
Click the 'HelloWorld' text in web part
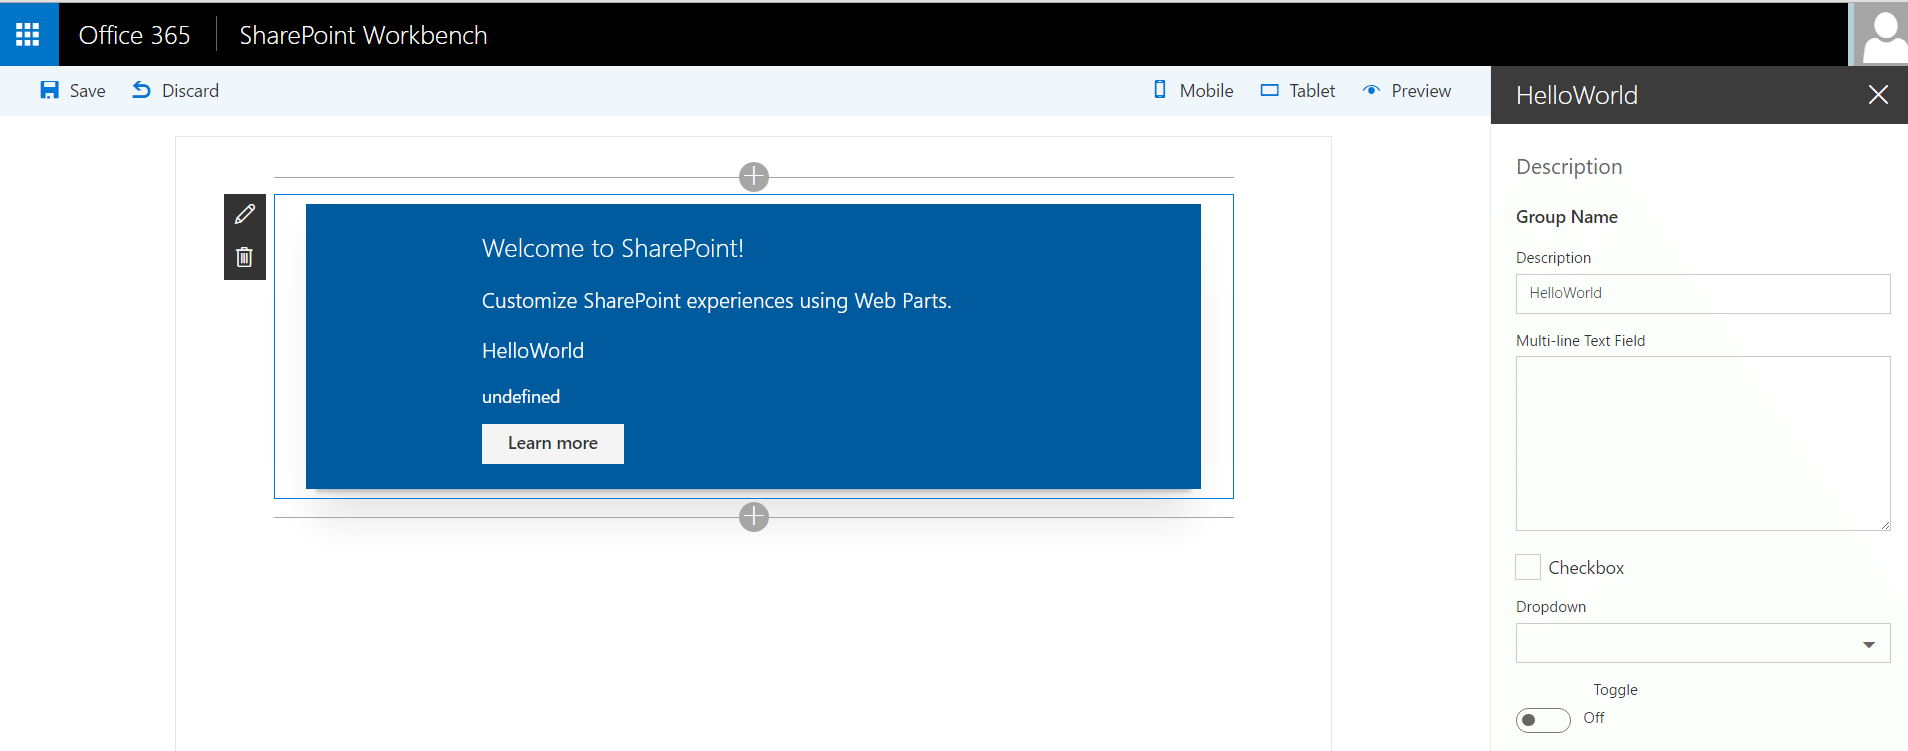tap(533, 351)
